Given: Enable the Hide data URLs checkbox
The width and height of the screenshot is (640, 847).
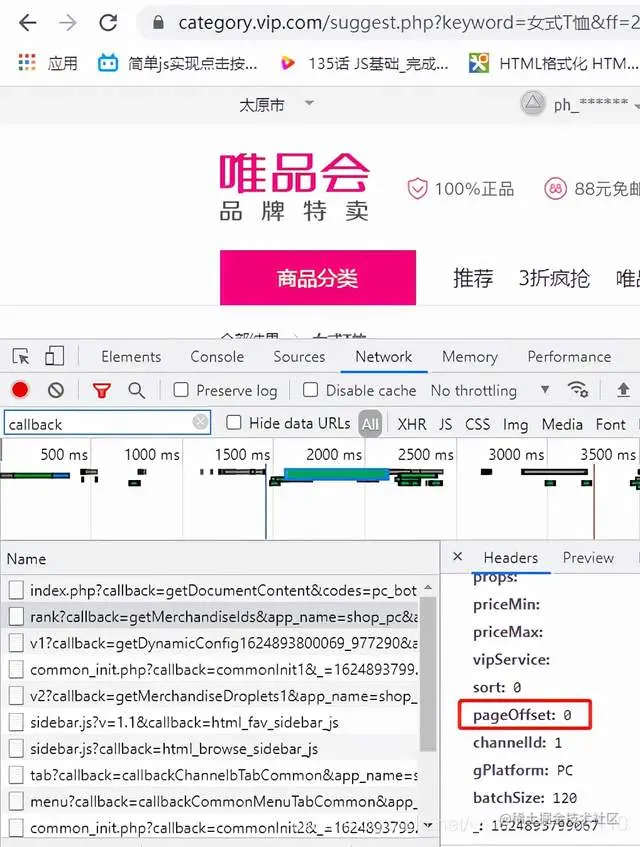Looking at the screenshot, I should [x=233, y=422].
